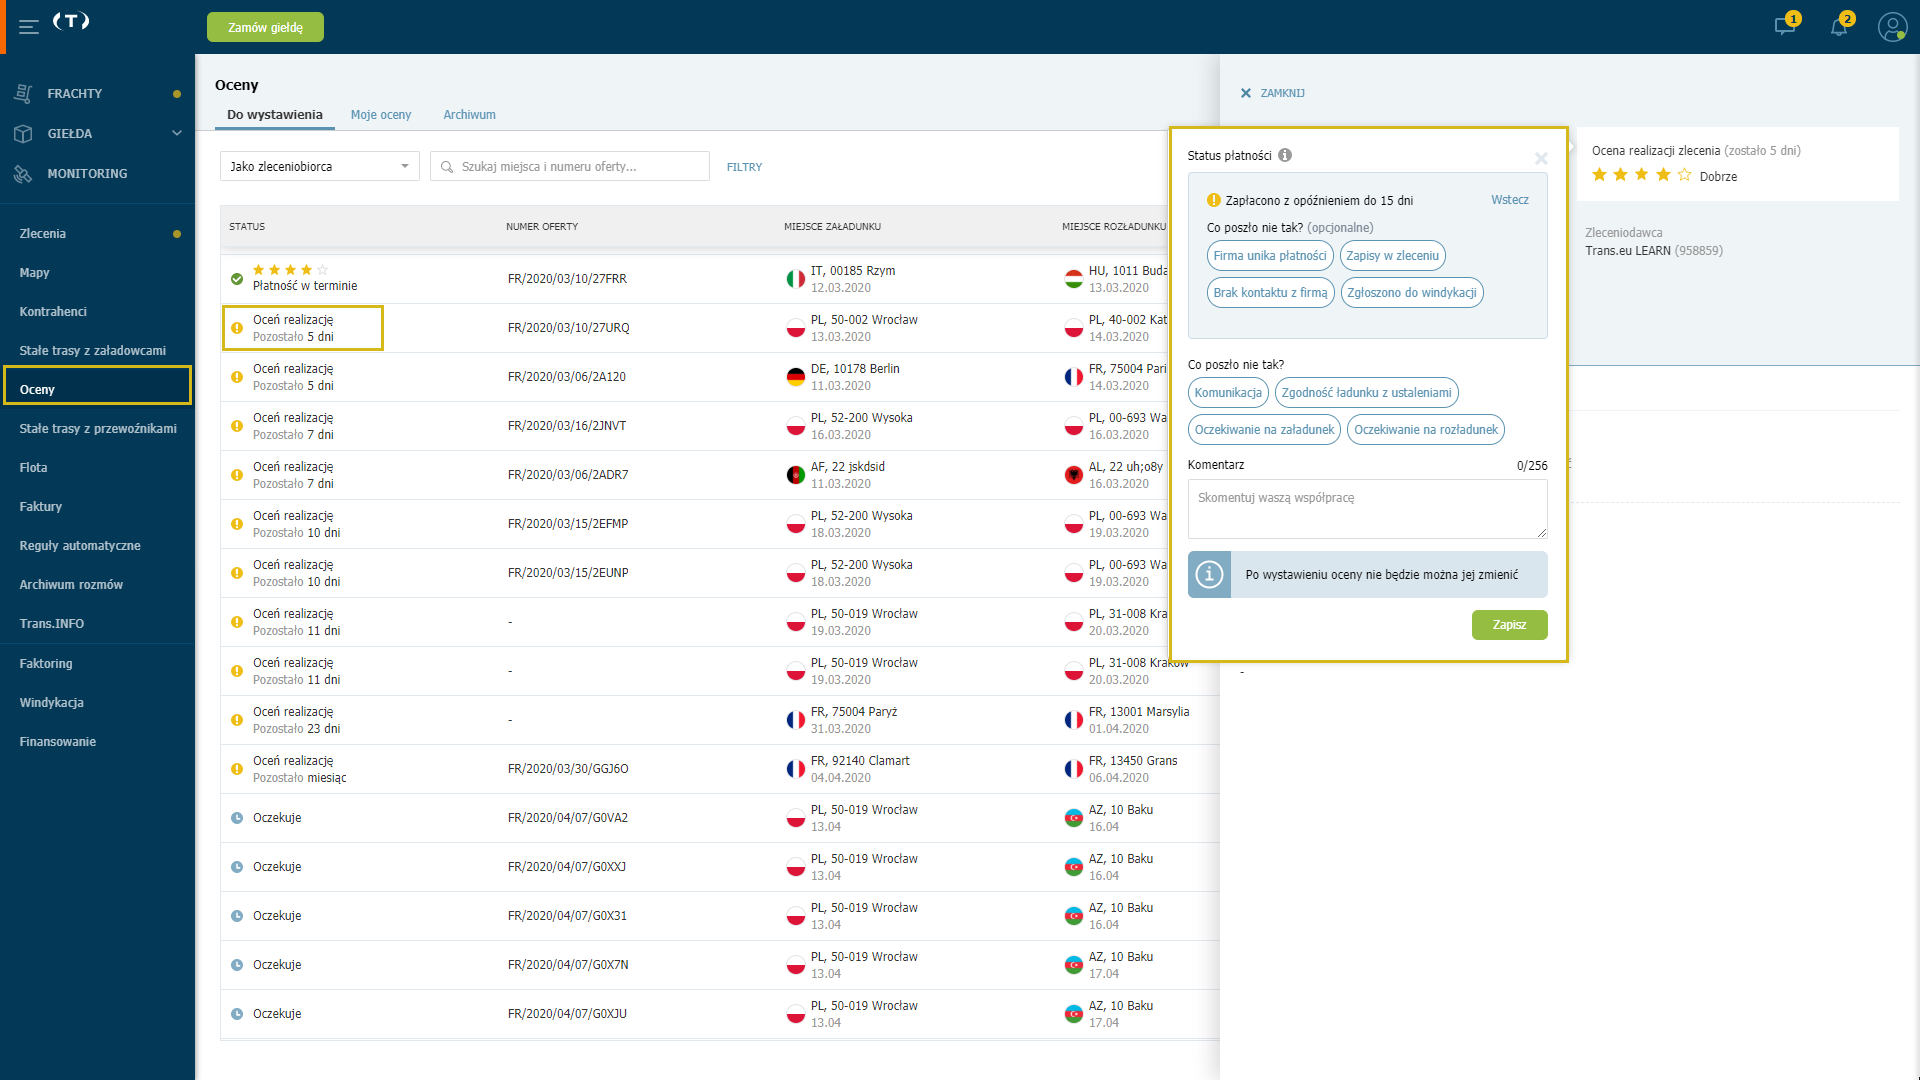Image resolution: width=1920 pixels, height=1080 pixels.
Task: Click the info icon beside Status płatności
Action: [1285, 155]
